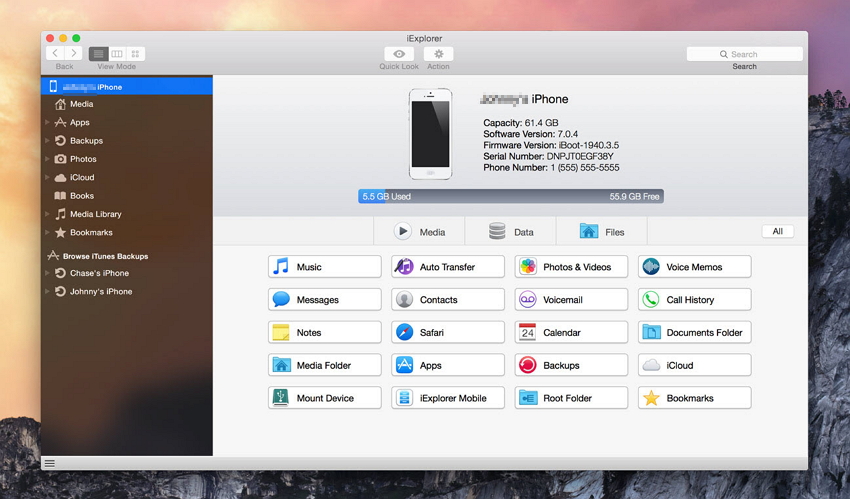Open Voice Memos waveform icon
The width and height of the screenshot is (850, 499).
point(651,267)
